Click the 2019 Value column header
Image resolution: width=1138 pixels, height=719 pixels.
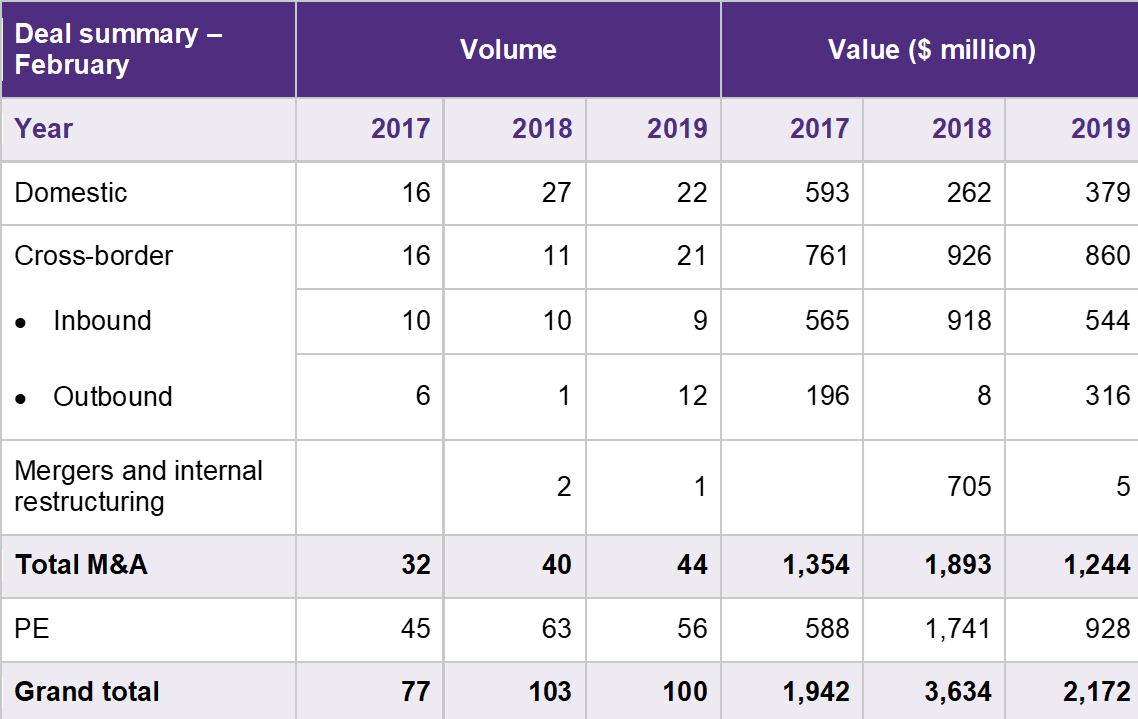tap(1098, 130)
